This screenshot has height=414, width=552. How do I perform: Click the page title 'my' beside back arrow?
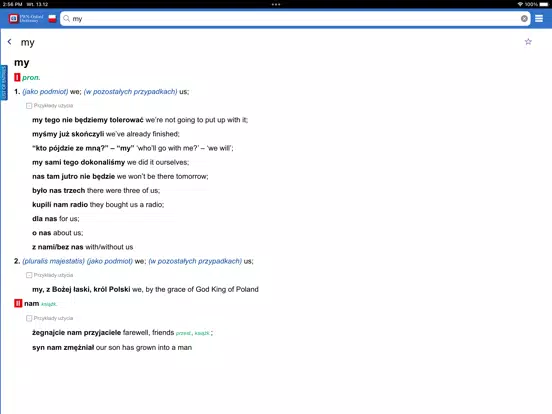(27, 43)
